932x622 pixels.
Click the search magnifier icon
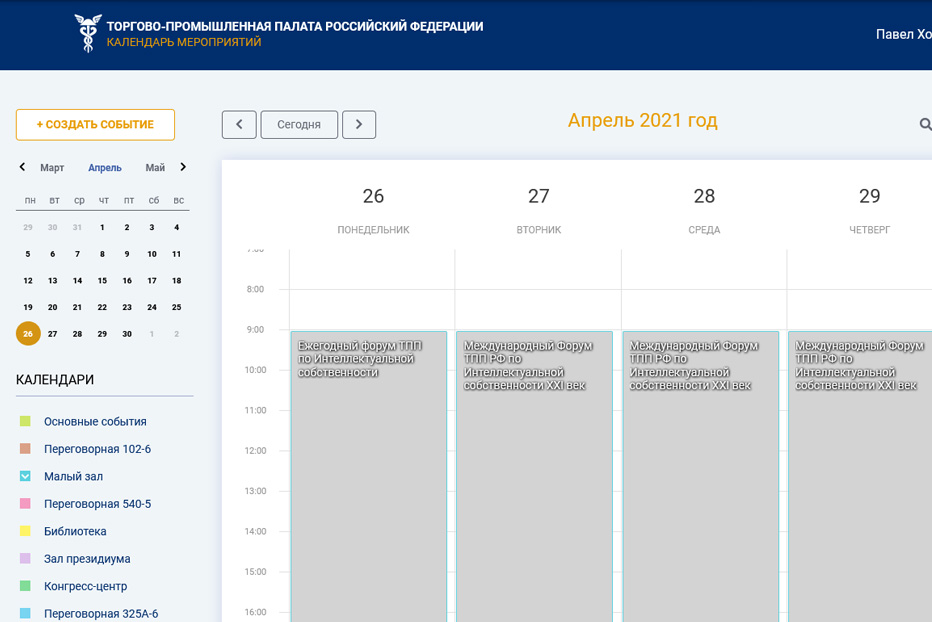pos(925,124)
